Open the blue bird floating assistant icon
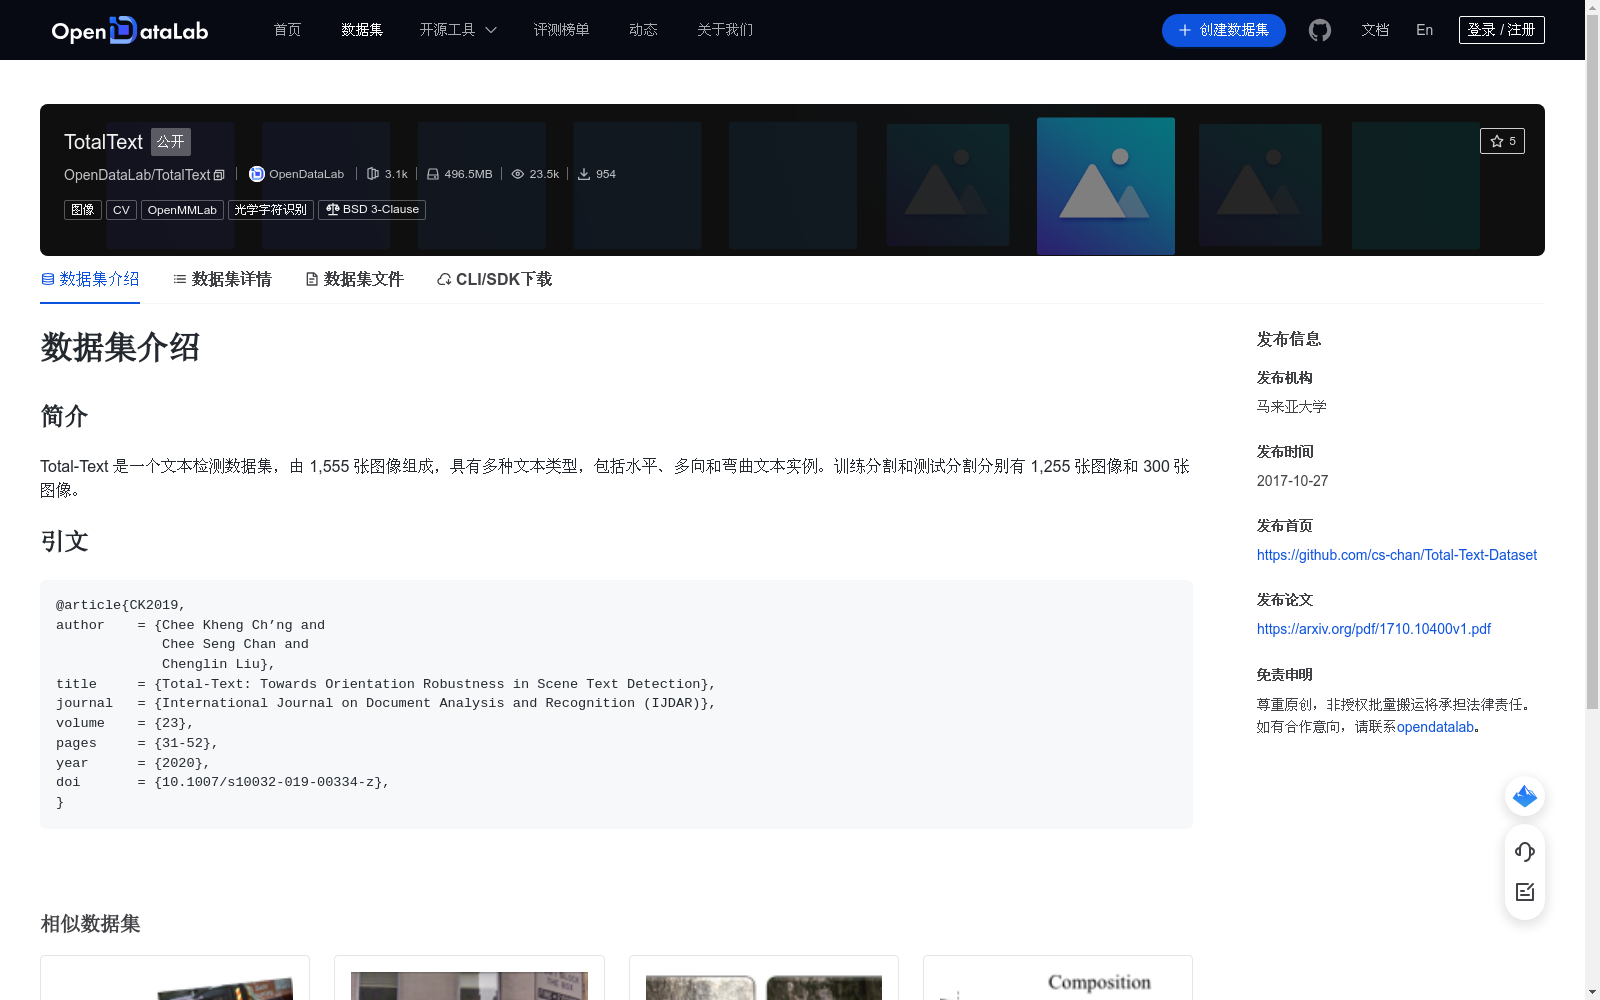This screenshot has height=1000, width=1600. pyautogui.click(x=1525, y=796)
